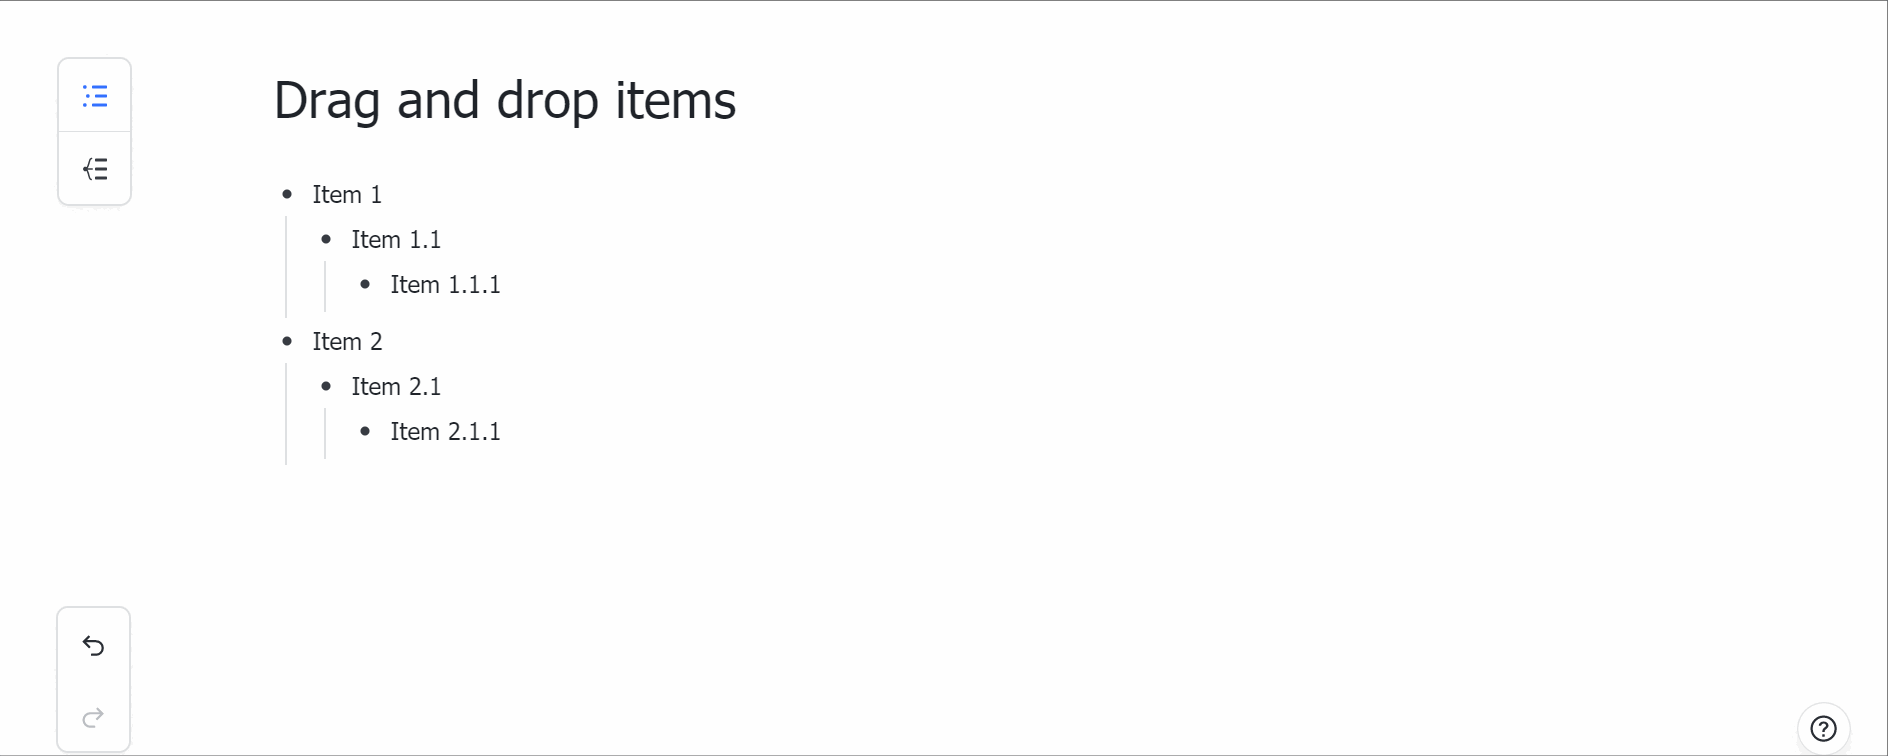Click the outdent list item icon
The width and height of the screenshot is (1888, 756).
[x=95, y=169]
